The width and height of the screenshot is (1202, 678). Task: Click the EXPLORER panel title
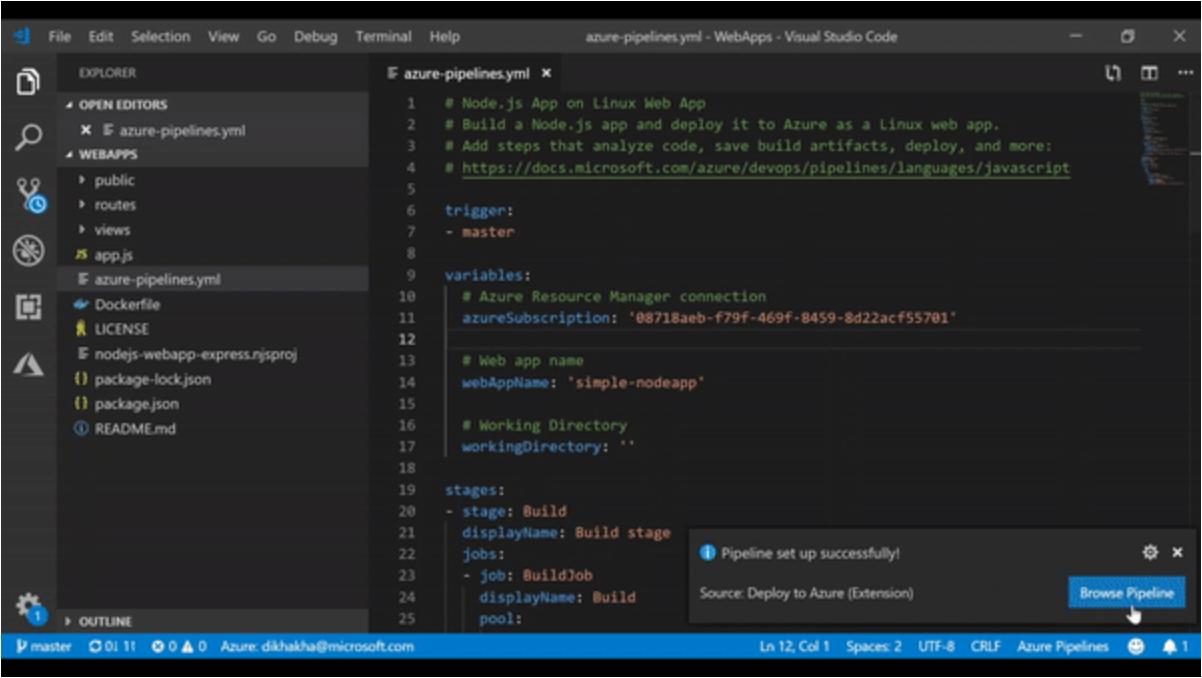tap(107, 73)
